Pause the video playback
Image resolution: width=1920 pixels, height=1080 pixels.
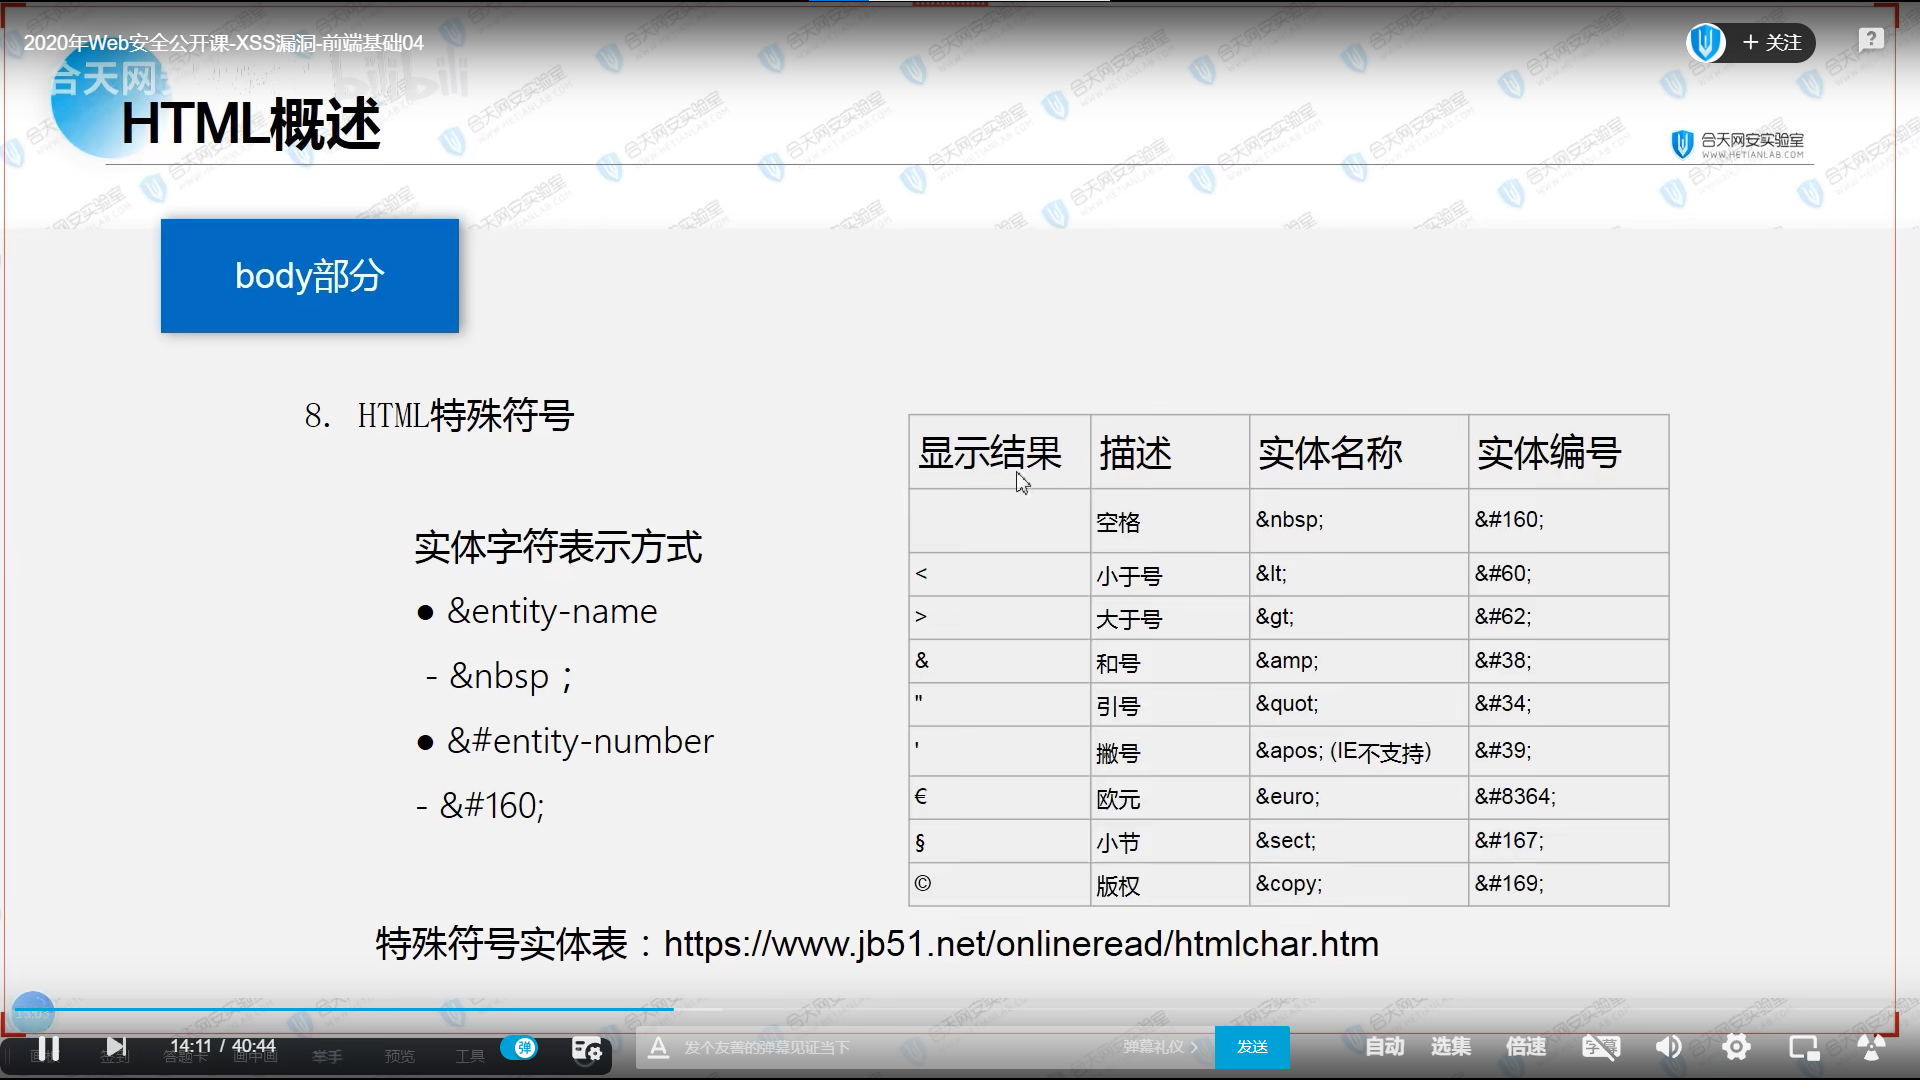pyautogui.click(x=48, y=1047)
